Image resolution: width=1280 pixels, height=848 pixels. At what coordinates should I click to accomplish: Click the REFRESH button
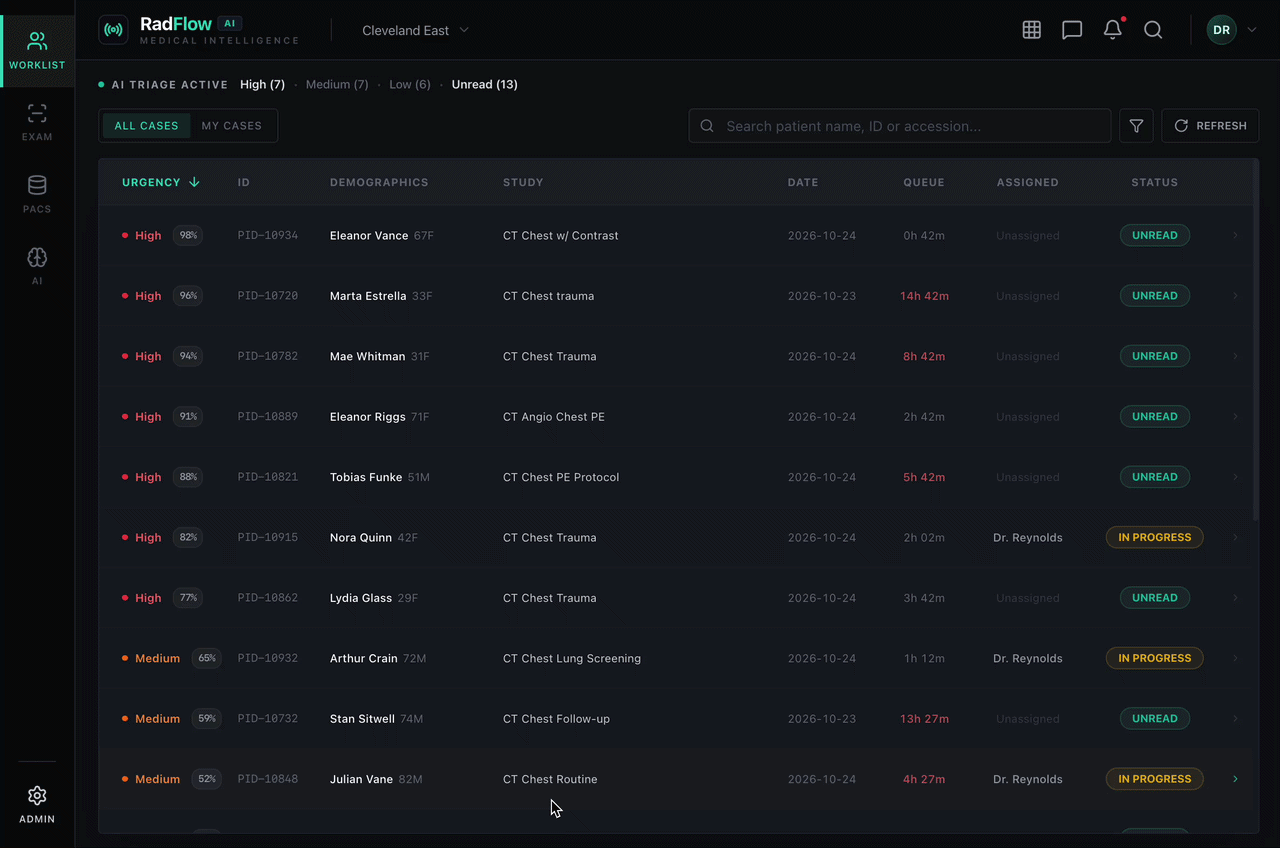pyautogui.click(x=1210, y=126)
